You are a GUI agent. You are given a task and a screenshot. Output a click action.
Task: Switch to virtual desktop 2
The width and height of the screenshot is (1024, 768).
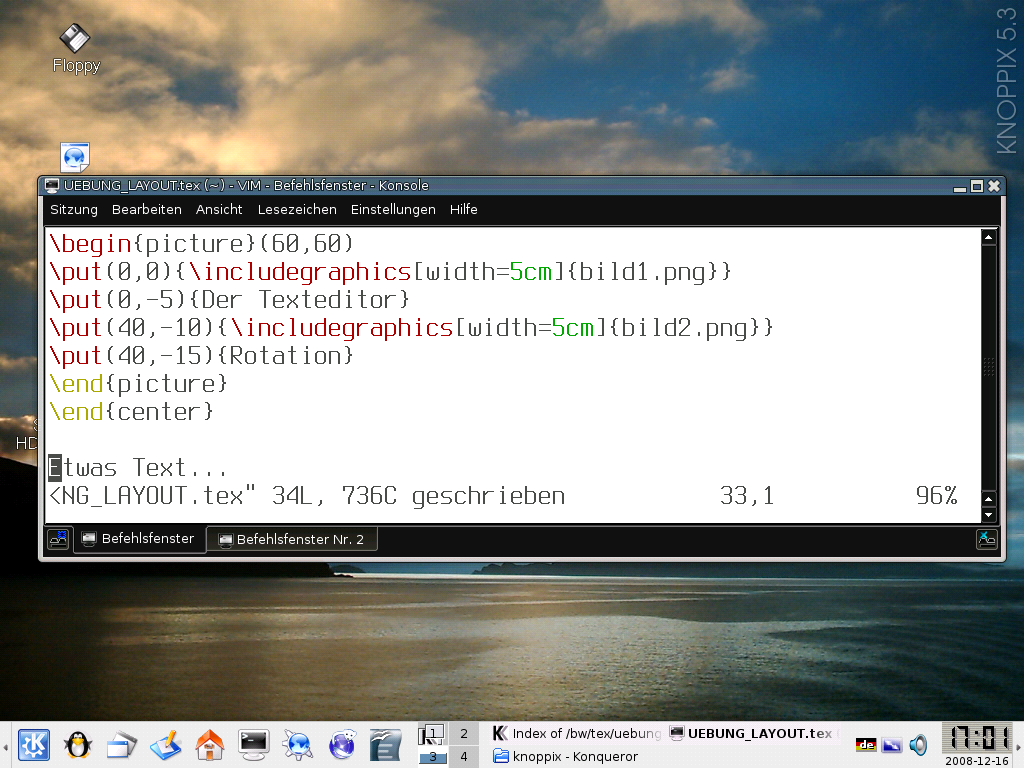pos(463,733)
